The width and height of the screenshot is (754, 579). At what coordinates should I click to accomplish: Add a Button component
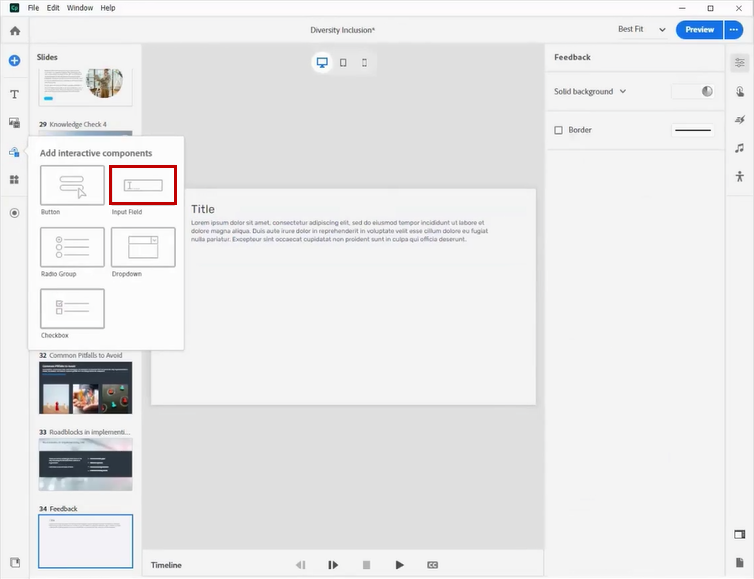[72, 185]
